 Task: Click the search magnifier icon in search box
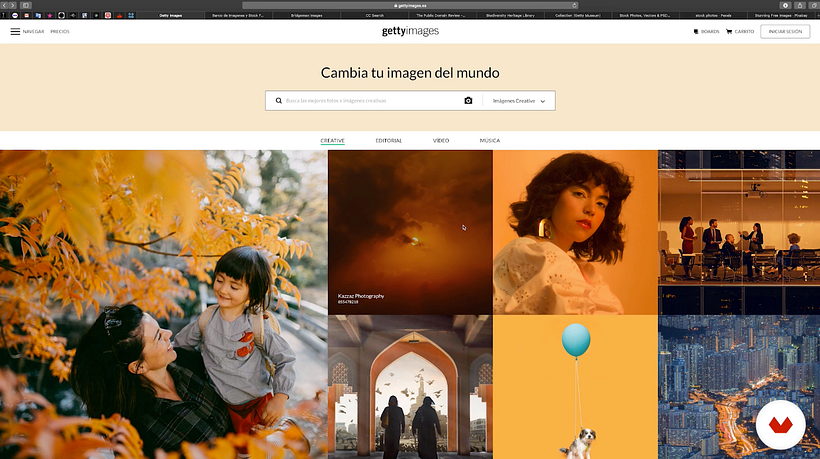pyautogui.click(x=279, y=100)
